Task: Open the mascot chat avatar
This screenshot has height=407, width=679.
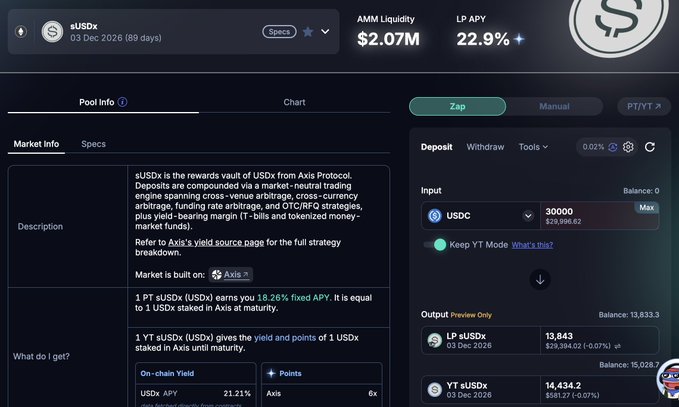Action: 669,380
